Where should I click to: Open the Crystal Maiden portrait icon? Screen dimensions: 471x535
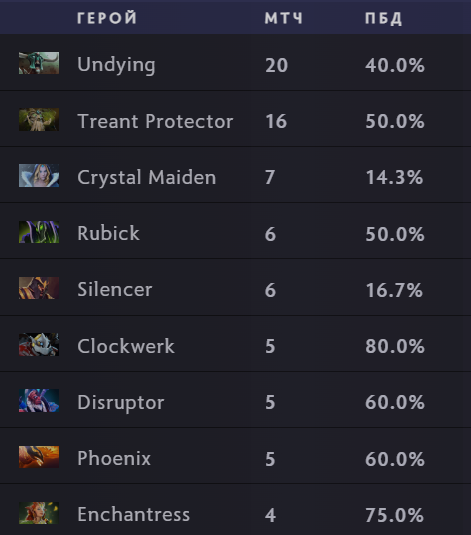pyautogui.click(x=39, y=175)
